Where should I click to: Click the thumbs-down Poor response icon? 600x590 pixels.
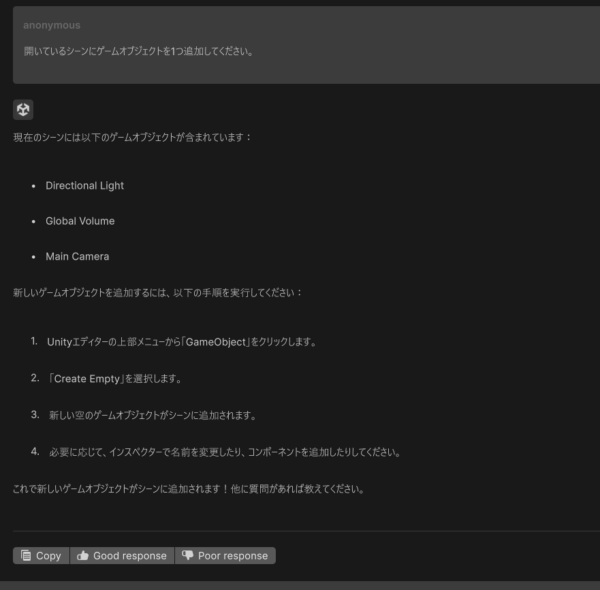pyautogui.click(x=187, y=556)
